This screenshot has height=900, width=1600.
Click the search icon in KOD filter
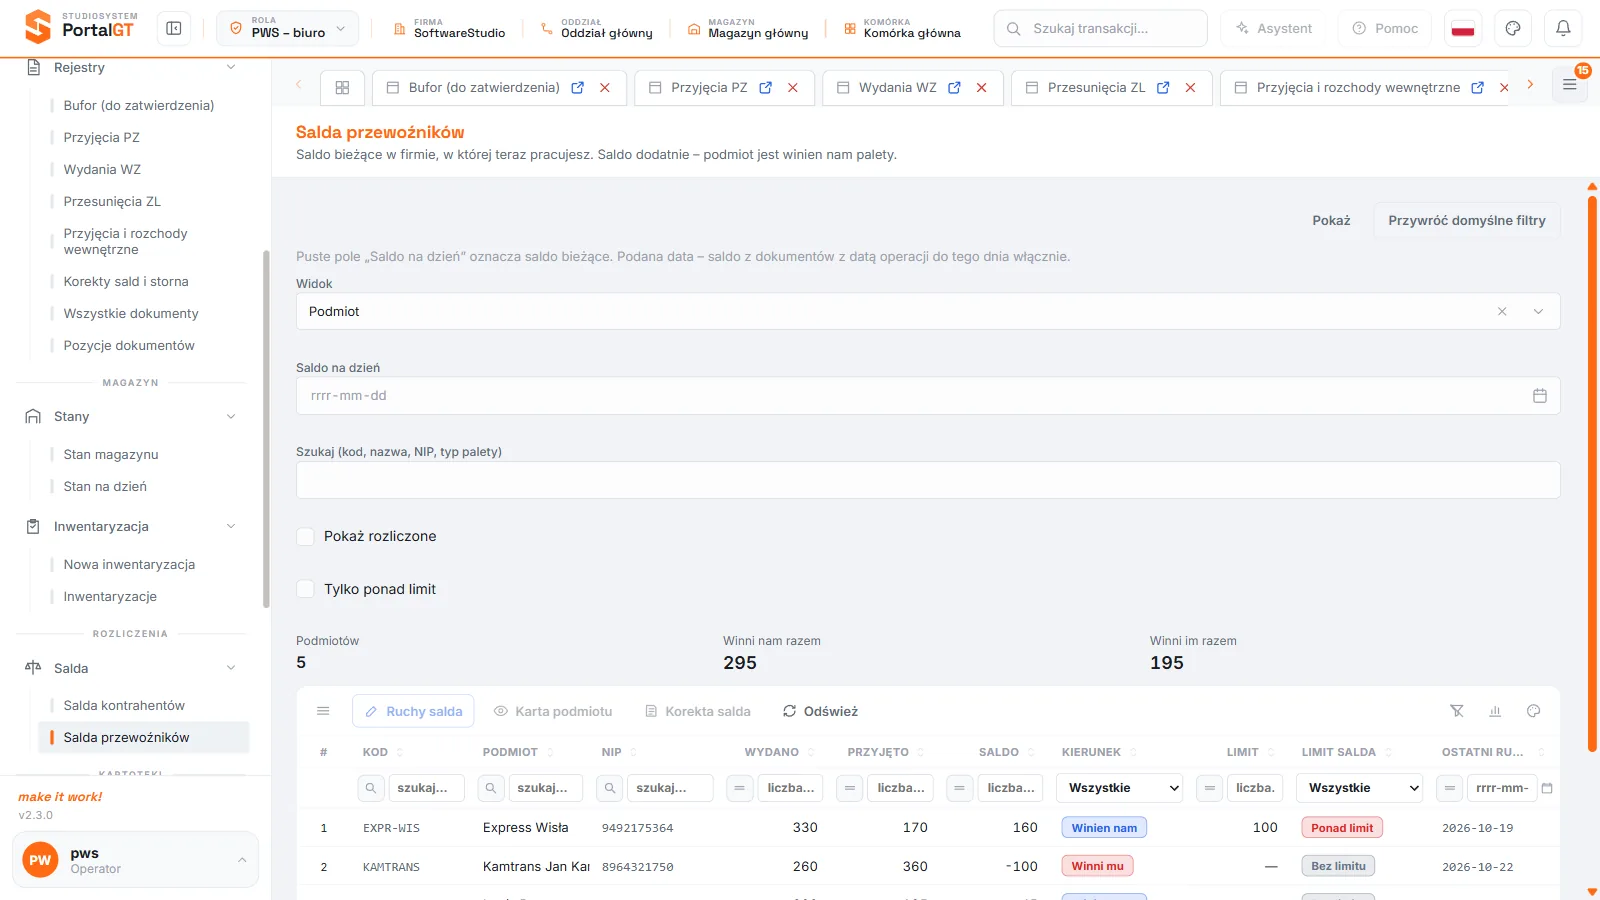(371, 788)
